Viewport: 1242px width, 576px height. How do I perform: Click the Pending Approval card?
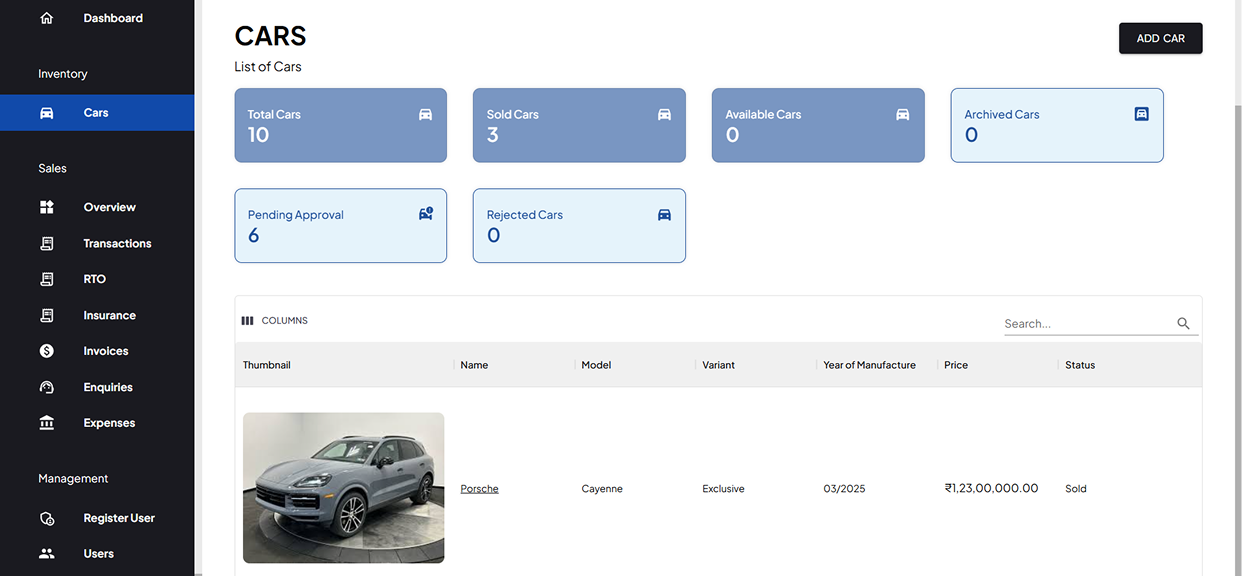click(x=340, y=226)
